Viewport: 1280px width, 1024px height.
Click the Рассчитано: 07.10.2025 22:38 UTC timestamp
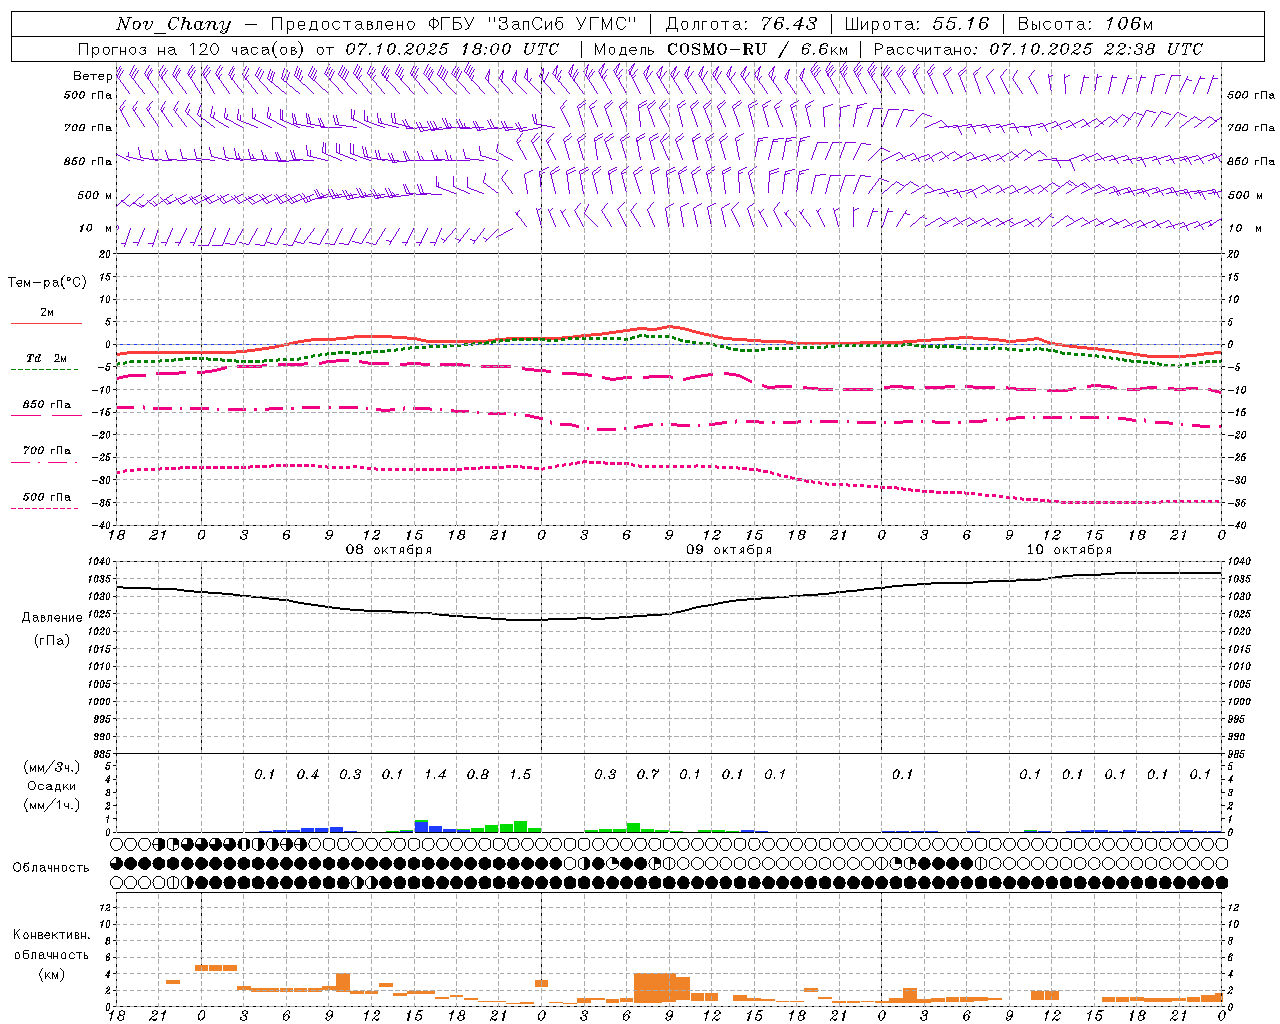tap(1038, 49)
